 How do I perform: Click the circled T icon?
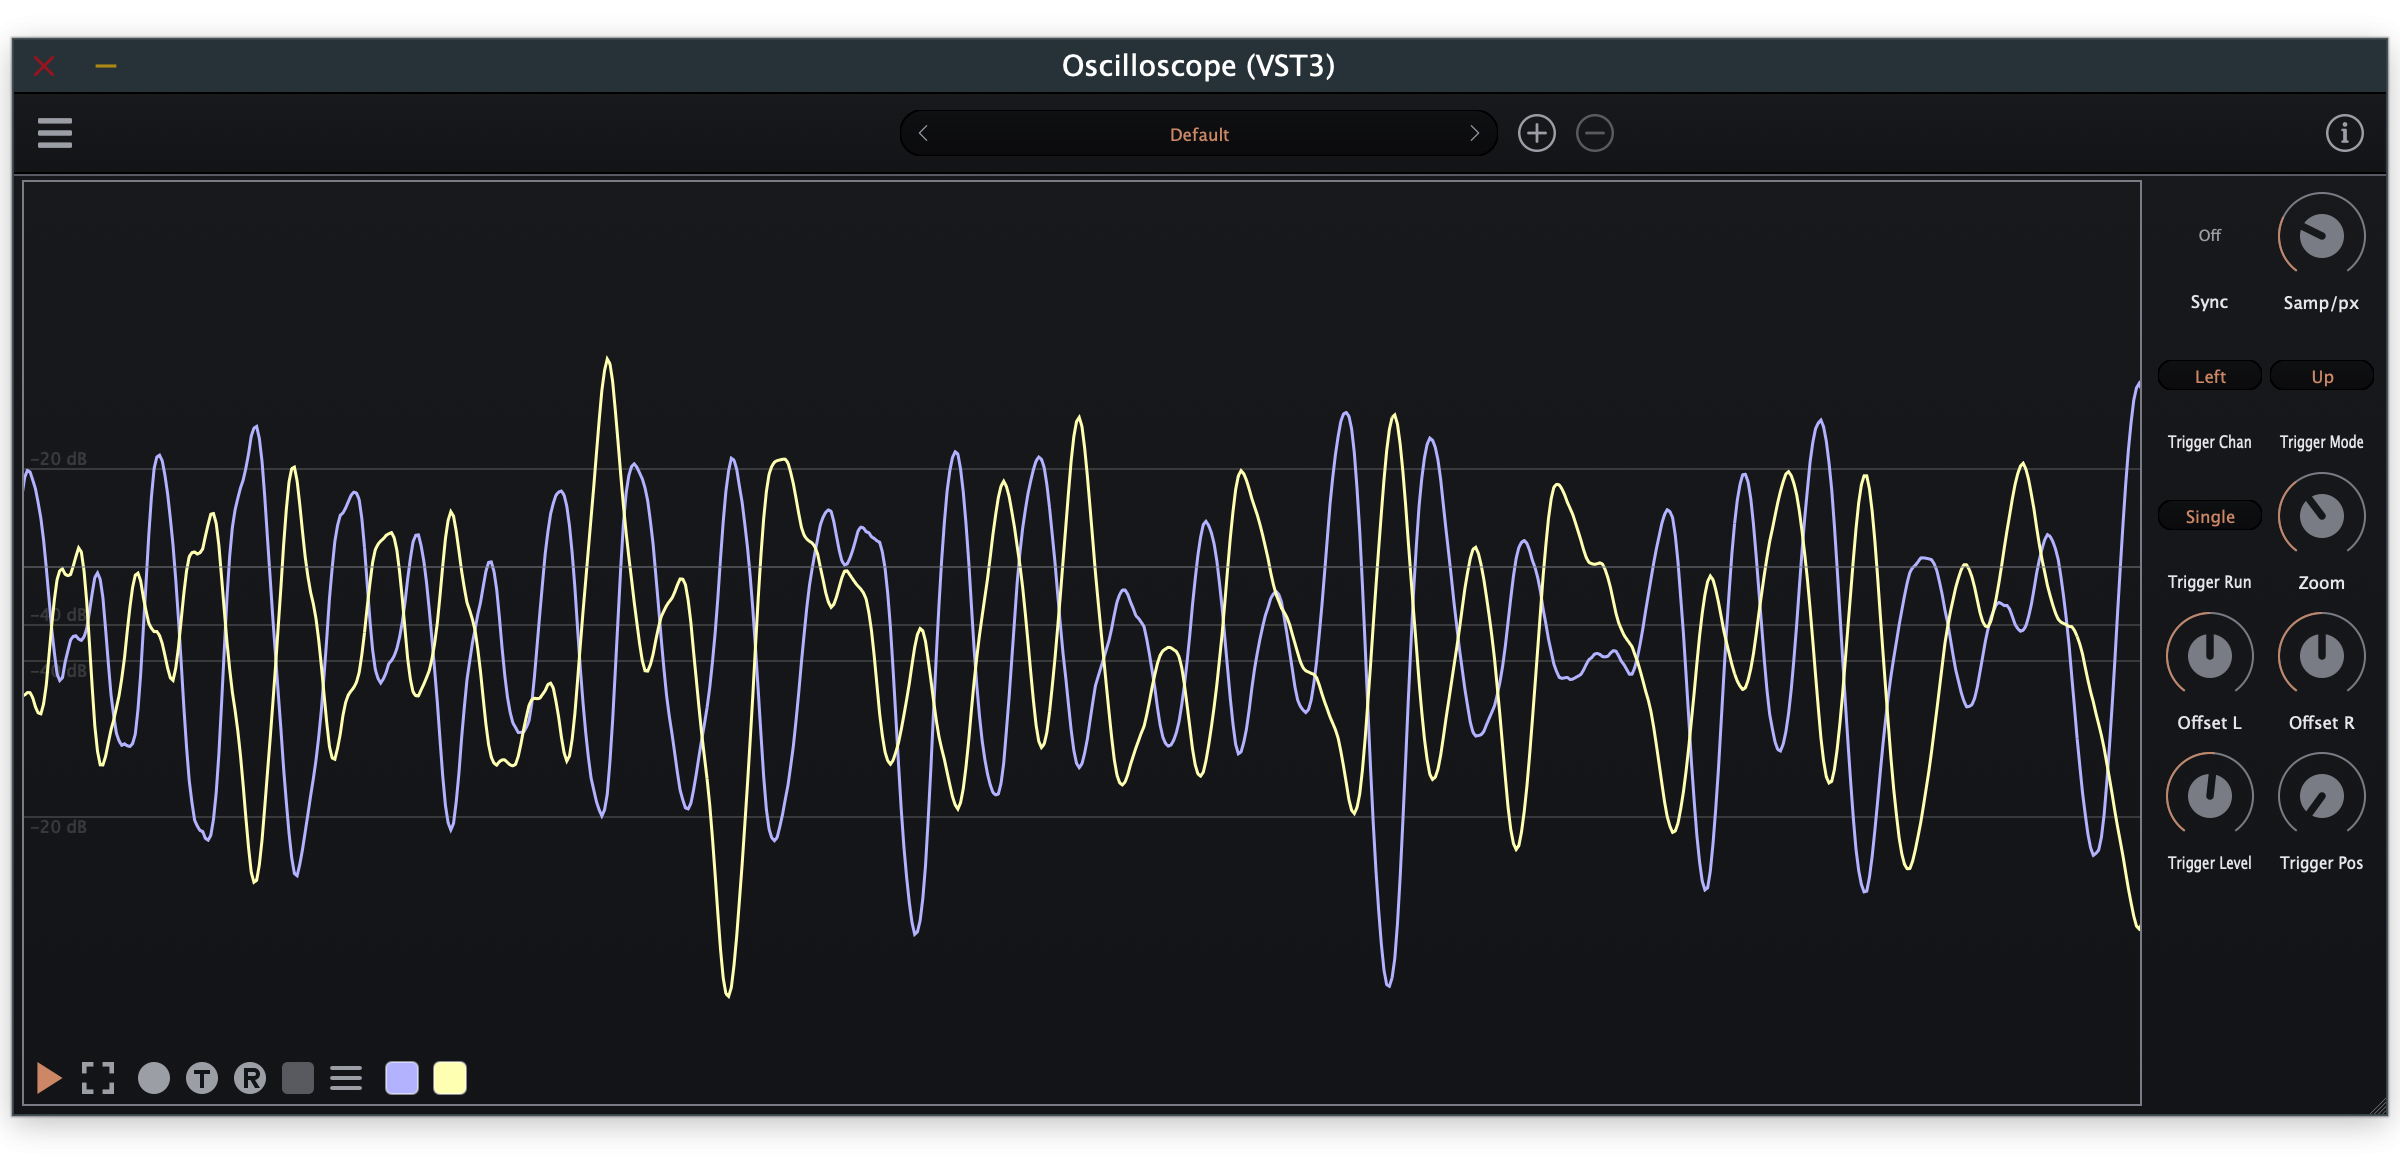click(x=202, y=1078)
